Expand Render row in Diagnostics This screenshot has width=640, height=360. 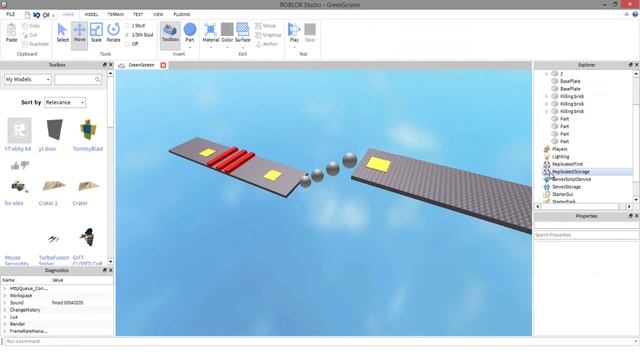[x=5, y=324]
